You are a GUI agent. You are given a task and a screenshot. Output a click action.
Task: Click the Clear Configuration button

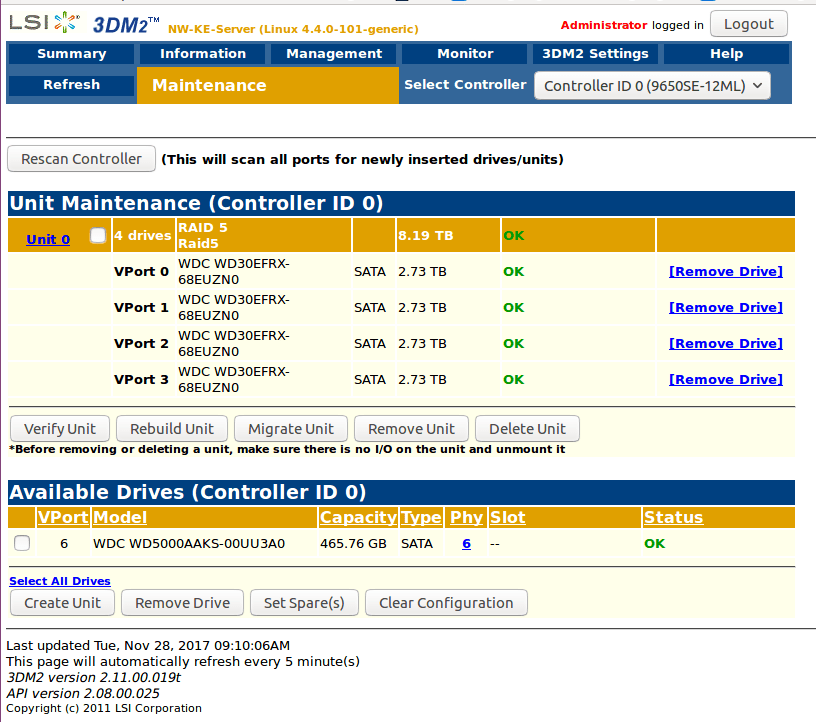(x=446, y=602)
